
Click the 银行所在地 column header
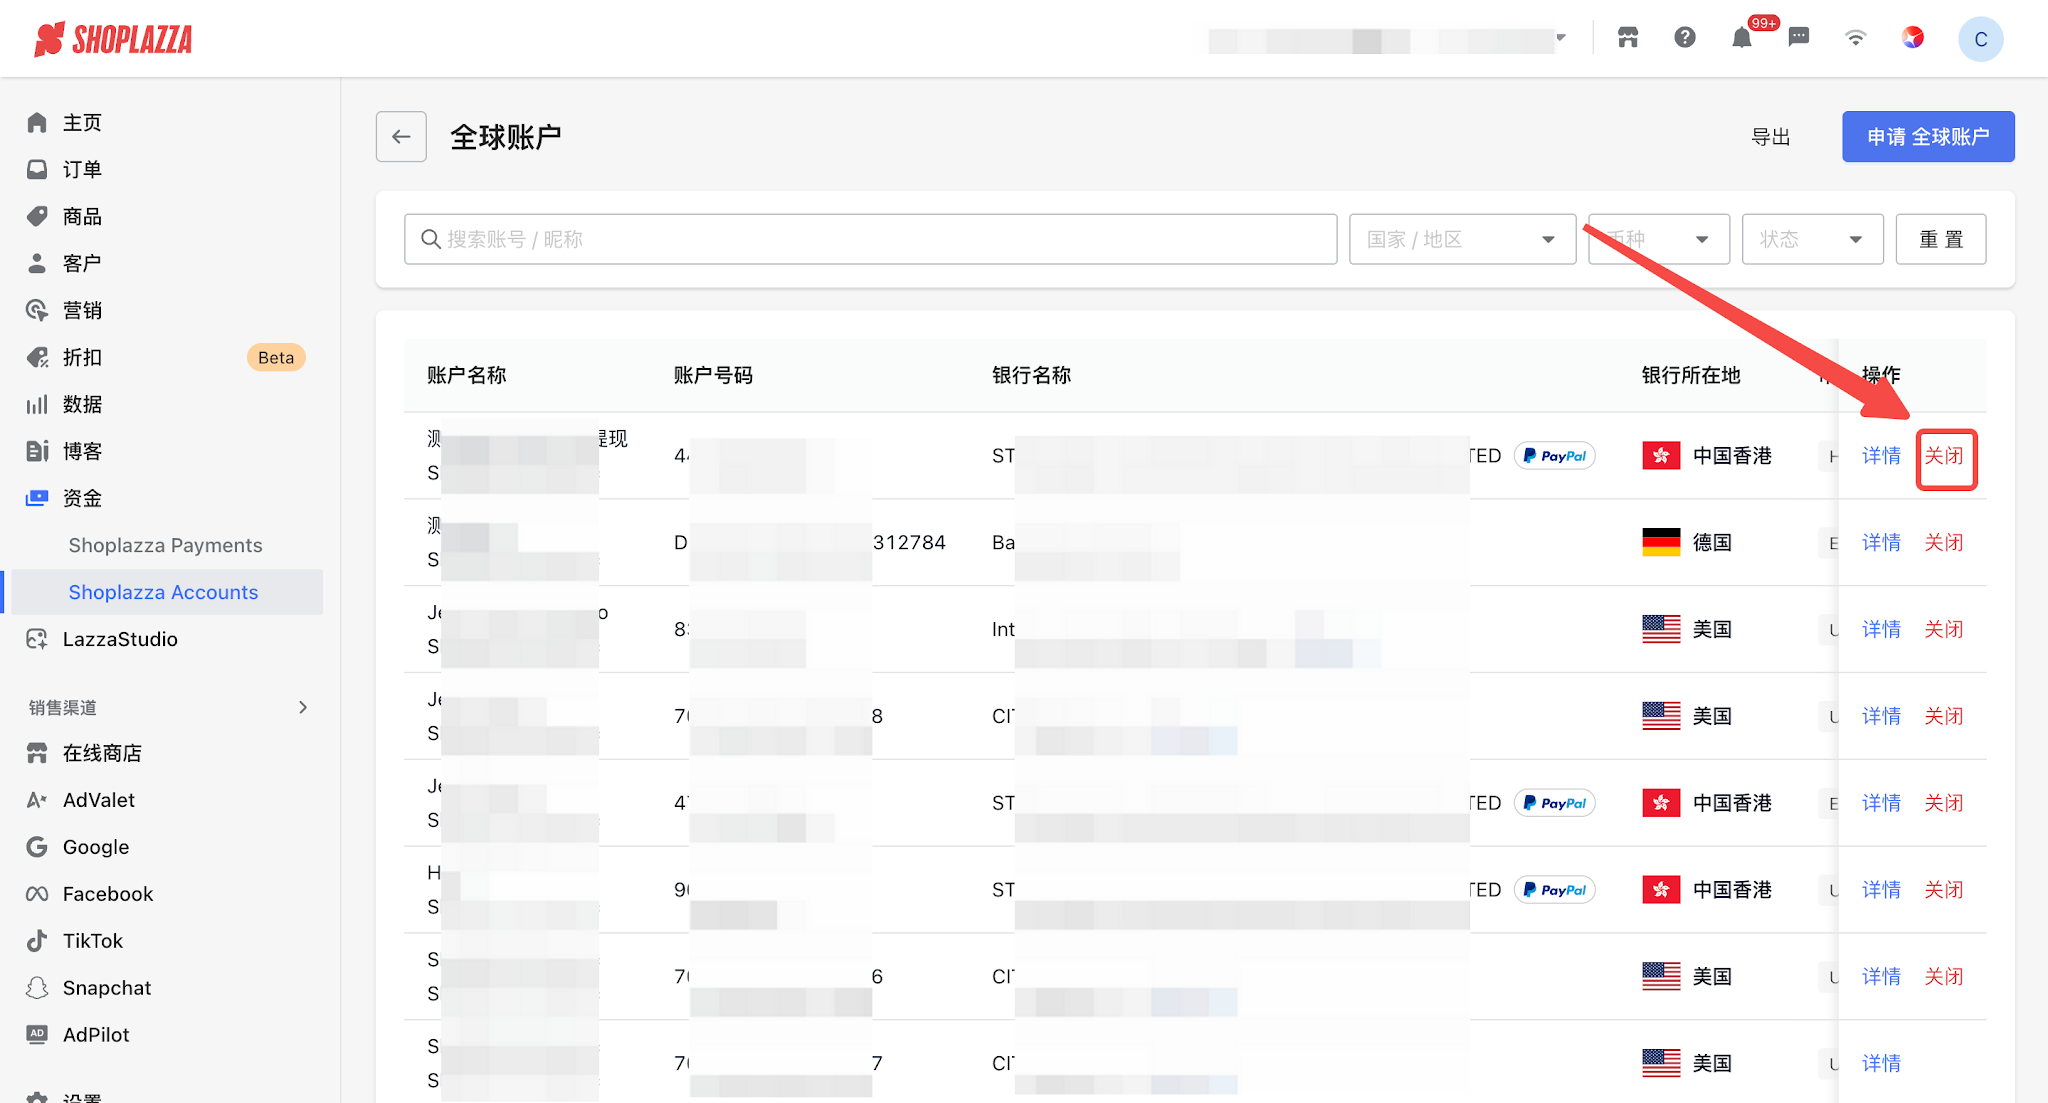pyautogui.click(x=1691, y=375)
